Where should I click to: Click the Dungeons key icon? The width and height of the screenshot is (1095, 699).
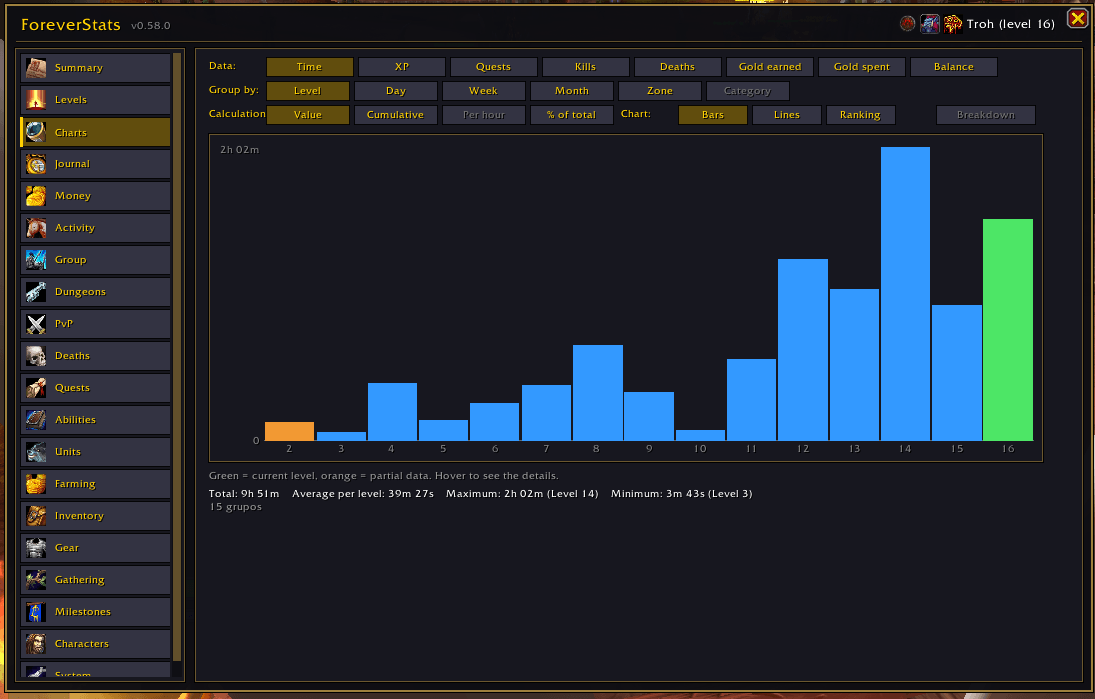pyautogui.click(x=36, y=292)
